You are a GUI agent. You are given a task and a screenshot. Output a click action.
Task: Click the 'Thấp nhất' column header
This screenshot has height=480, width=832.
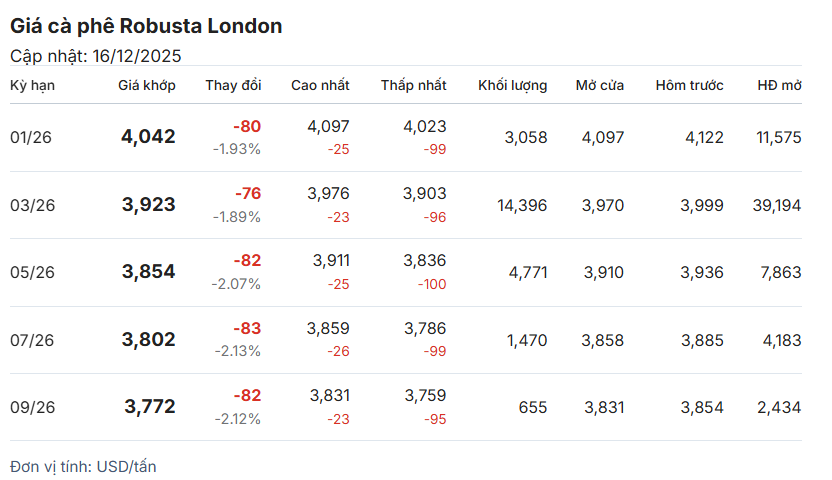point(413,85)
